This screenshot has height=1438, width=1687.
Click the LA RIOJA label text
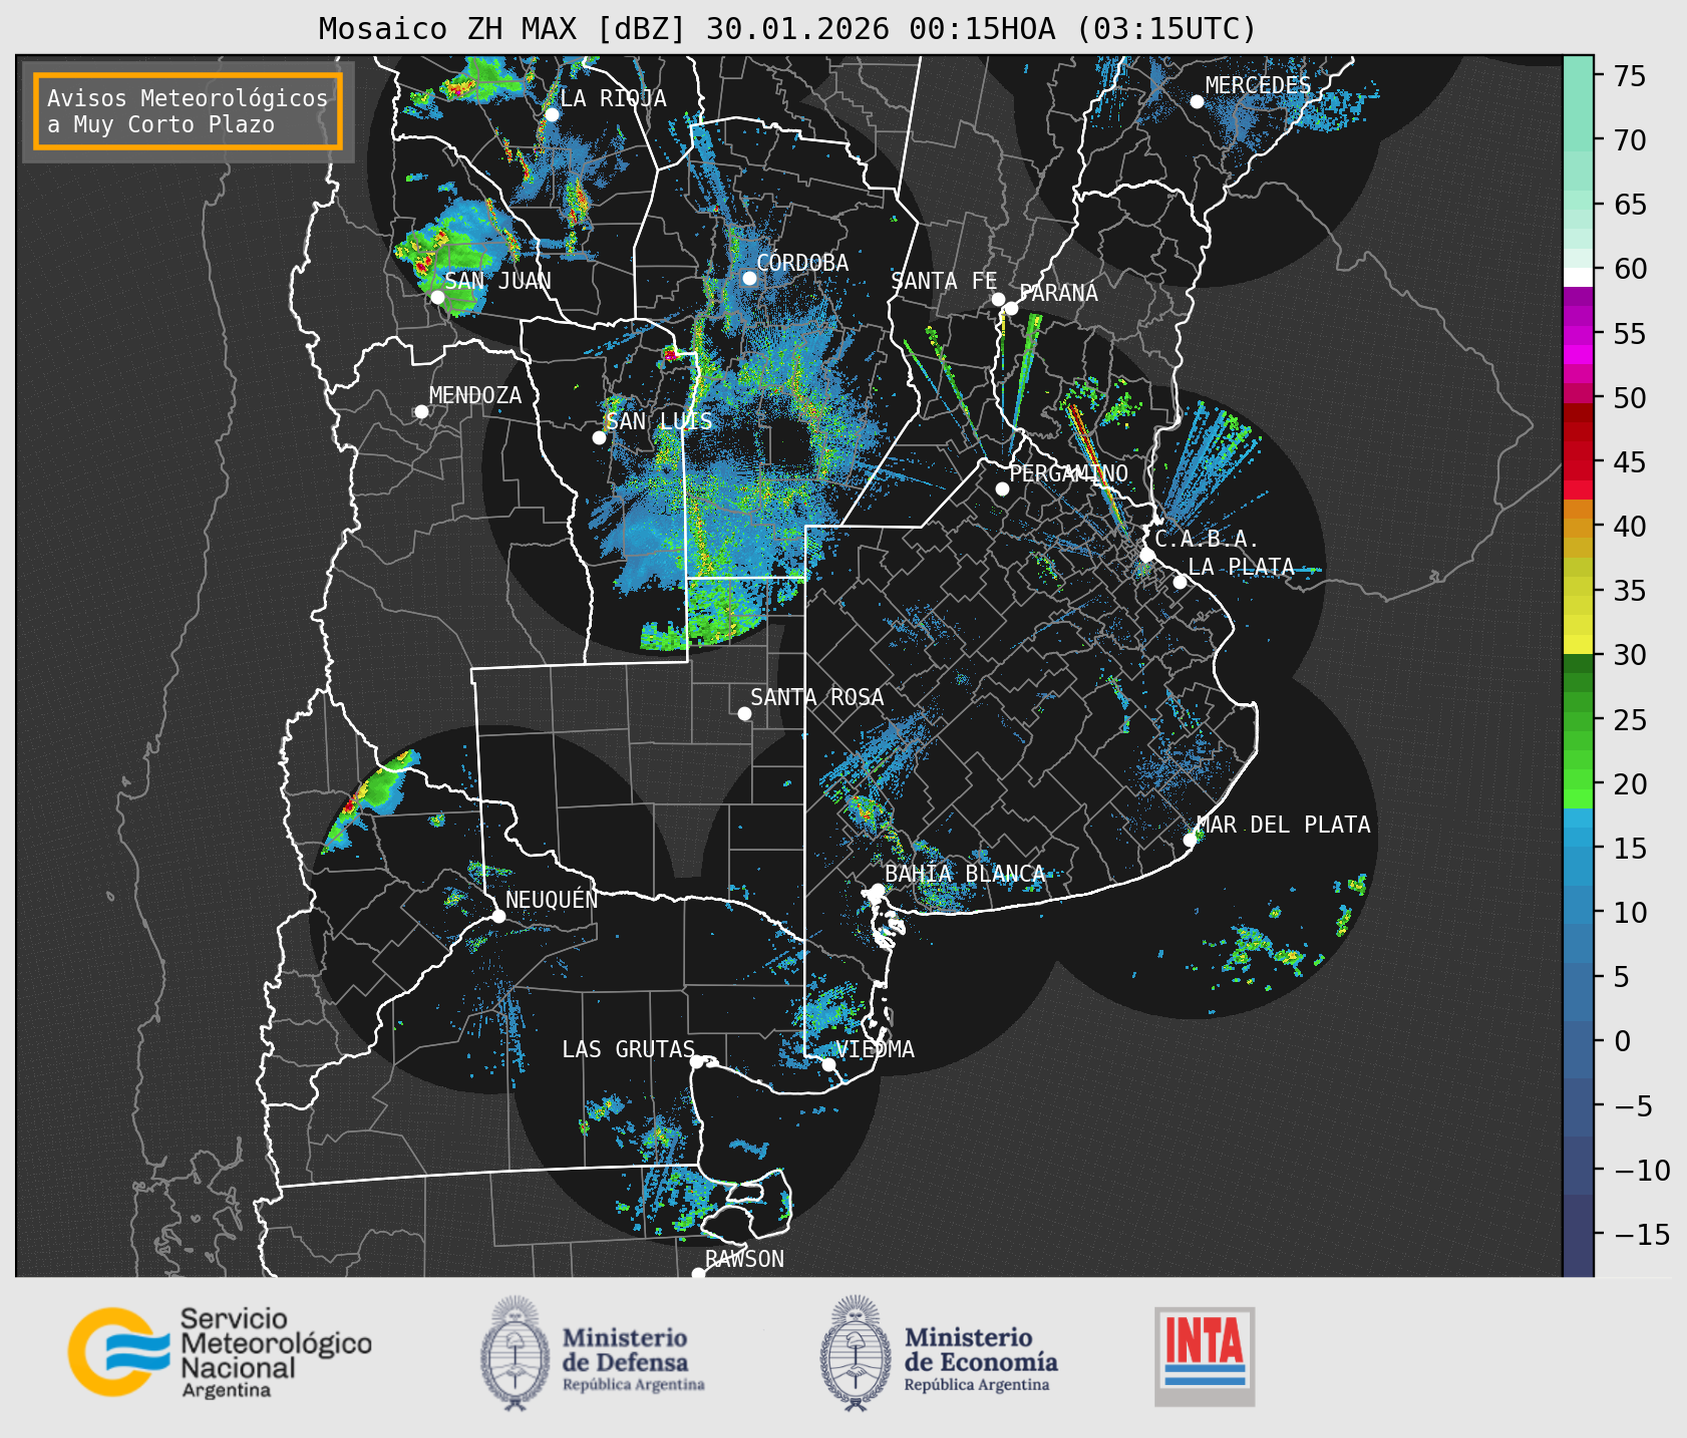coord(613,98)
